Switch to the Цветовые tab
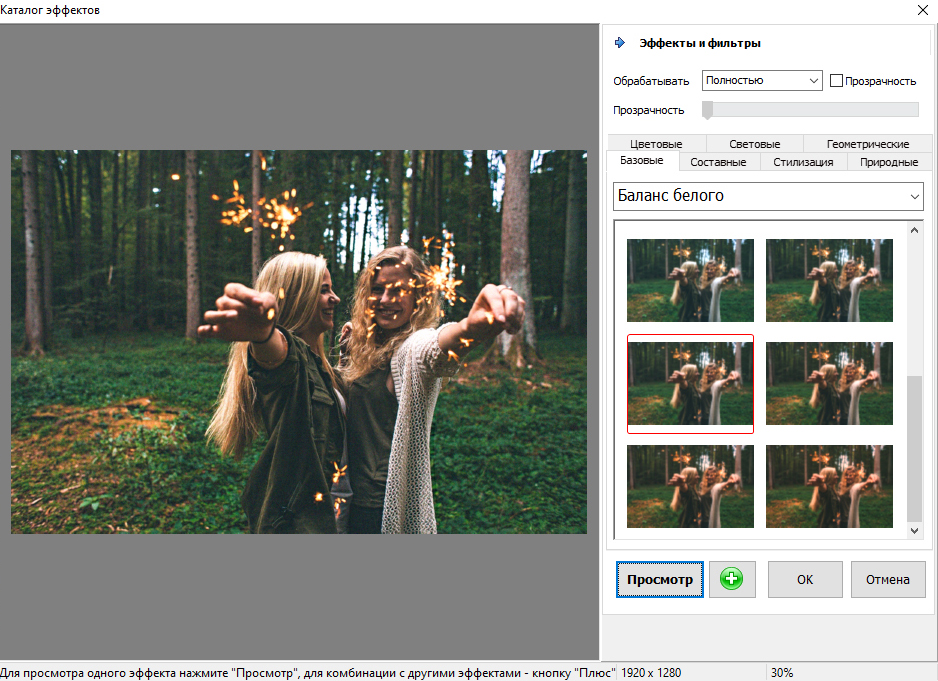 coord(656,144)
